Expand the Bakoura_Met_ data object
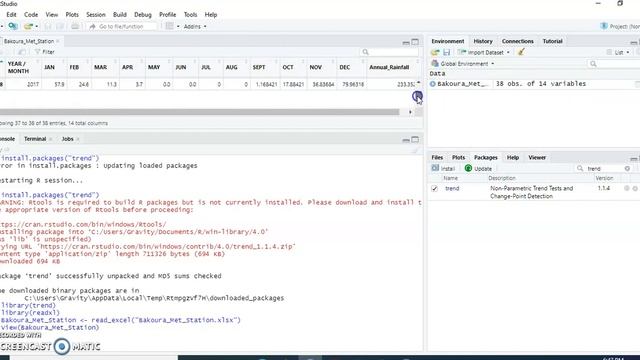640x360 pixels. pos(433,84)
